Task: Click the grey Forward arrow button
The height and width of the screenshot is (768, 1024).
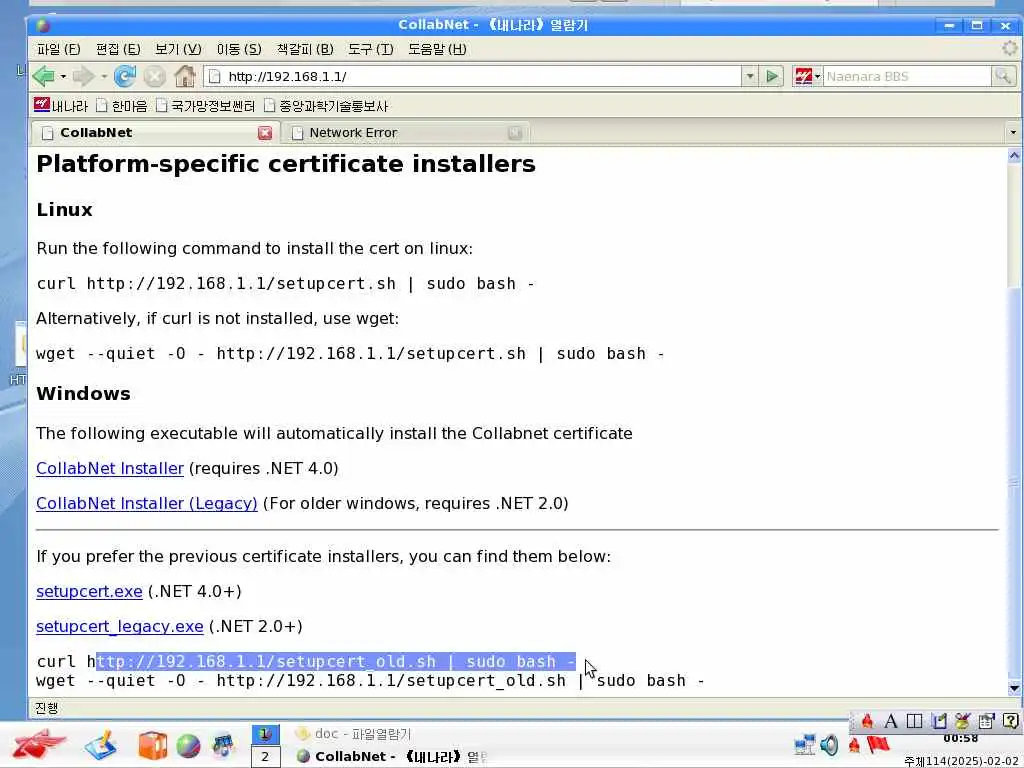Action: [x=84, y=76]
